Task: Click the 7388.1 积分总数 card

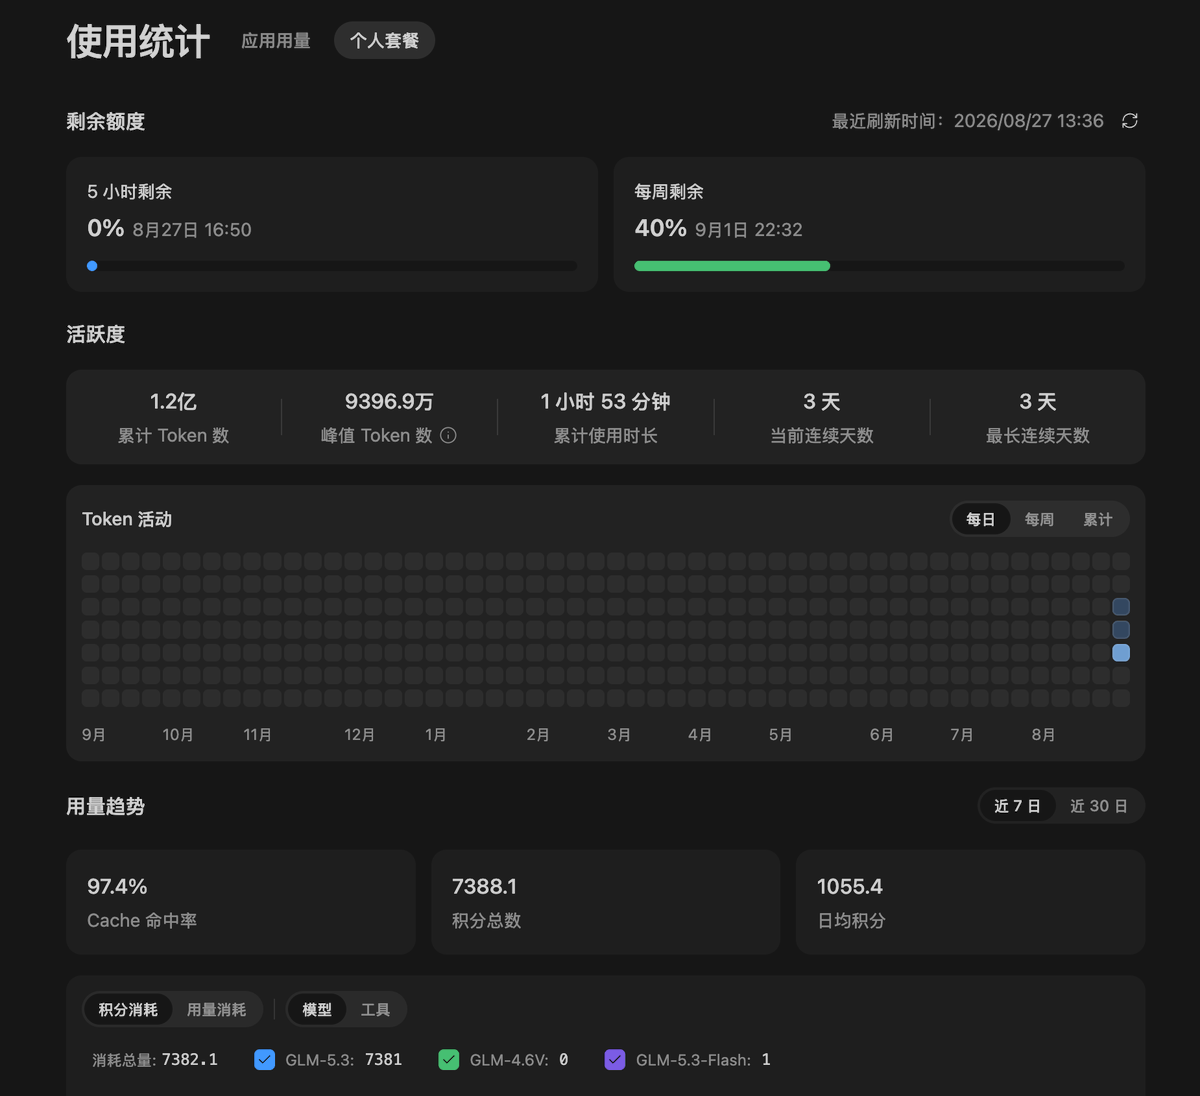Action: coord(605,902)
